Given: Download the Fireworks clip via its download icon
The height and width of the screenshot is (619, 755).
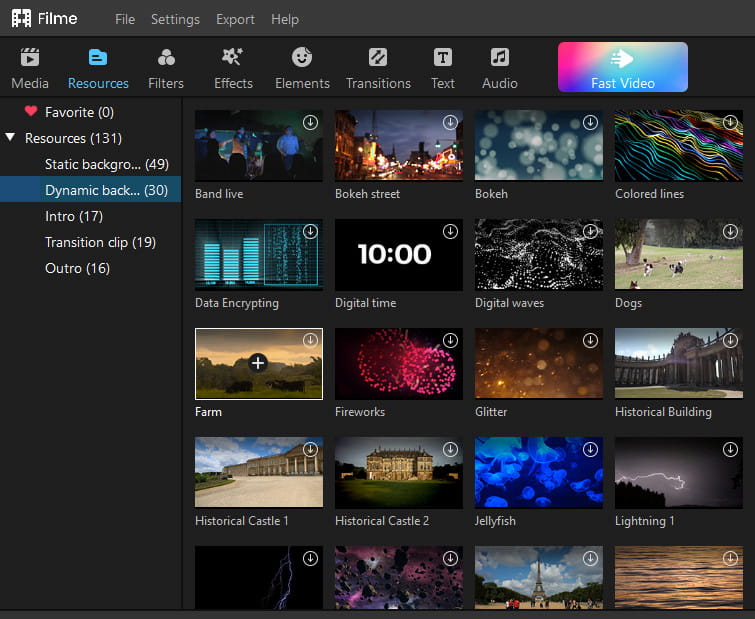Looking at the screenshot, I should [x=450, y=340].
